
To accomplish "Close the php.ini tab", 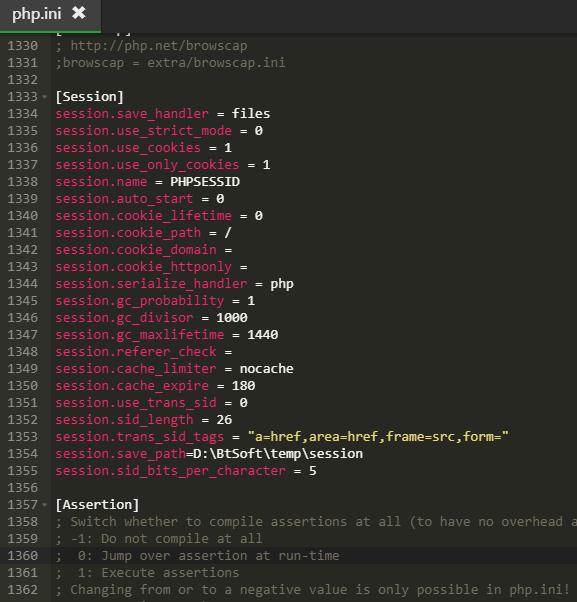I will coord(79,13).
